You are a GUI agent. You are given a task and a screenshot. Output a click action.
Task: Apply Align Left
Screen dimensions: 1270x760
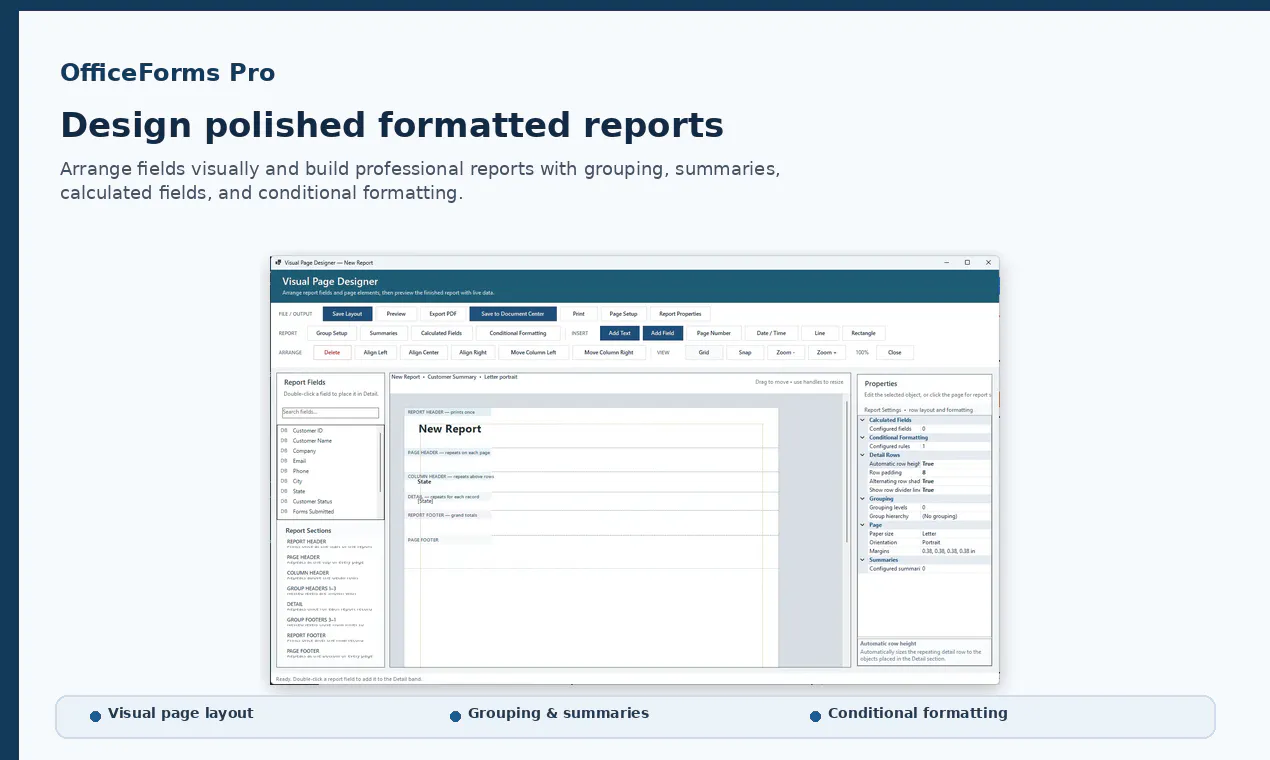pos(375,352)
